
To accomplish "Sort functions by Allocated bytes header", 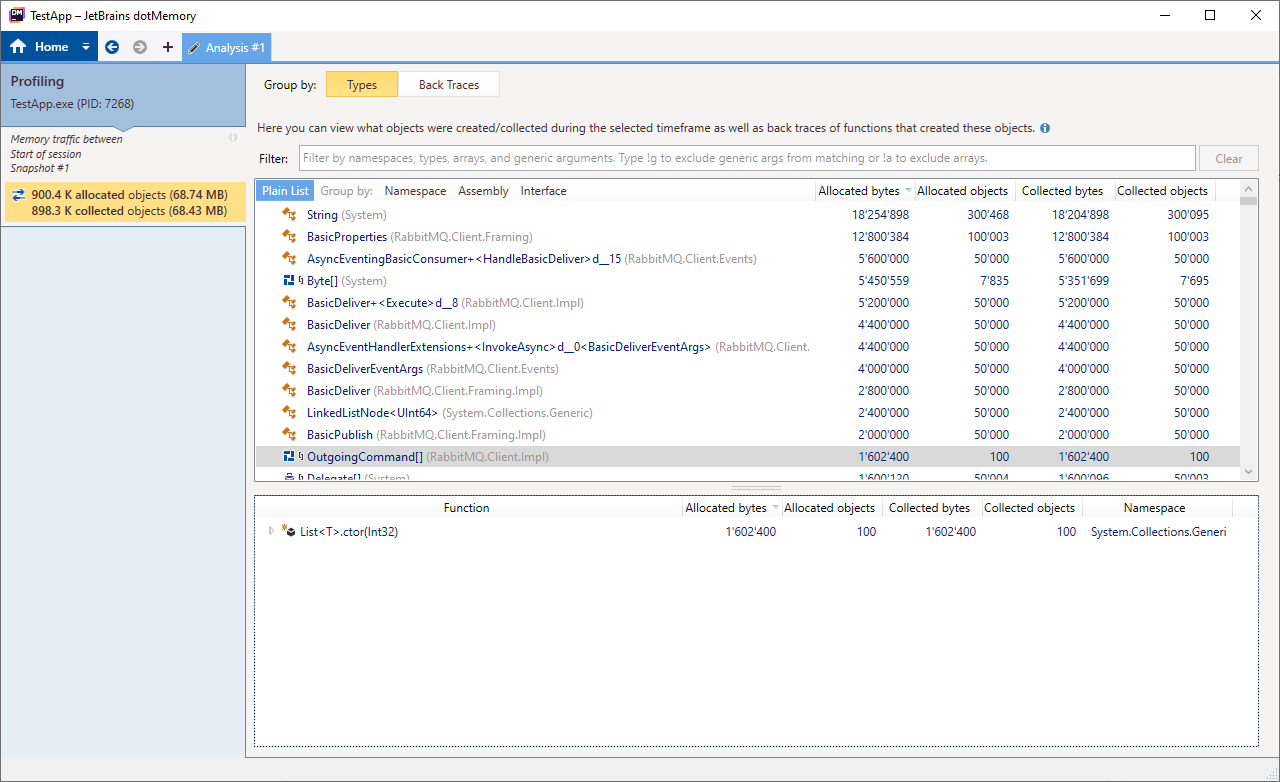I will click(x=731, y=508).
